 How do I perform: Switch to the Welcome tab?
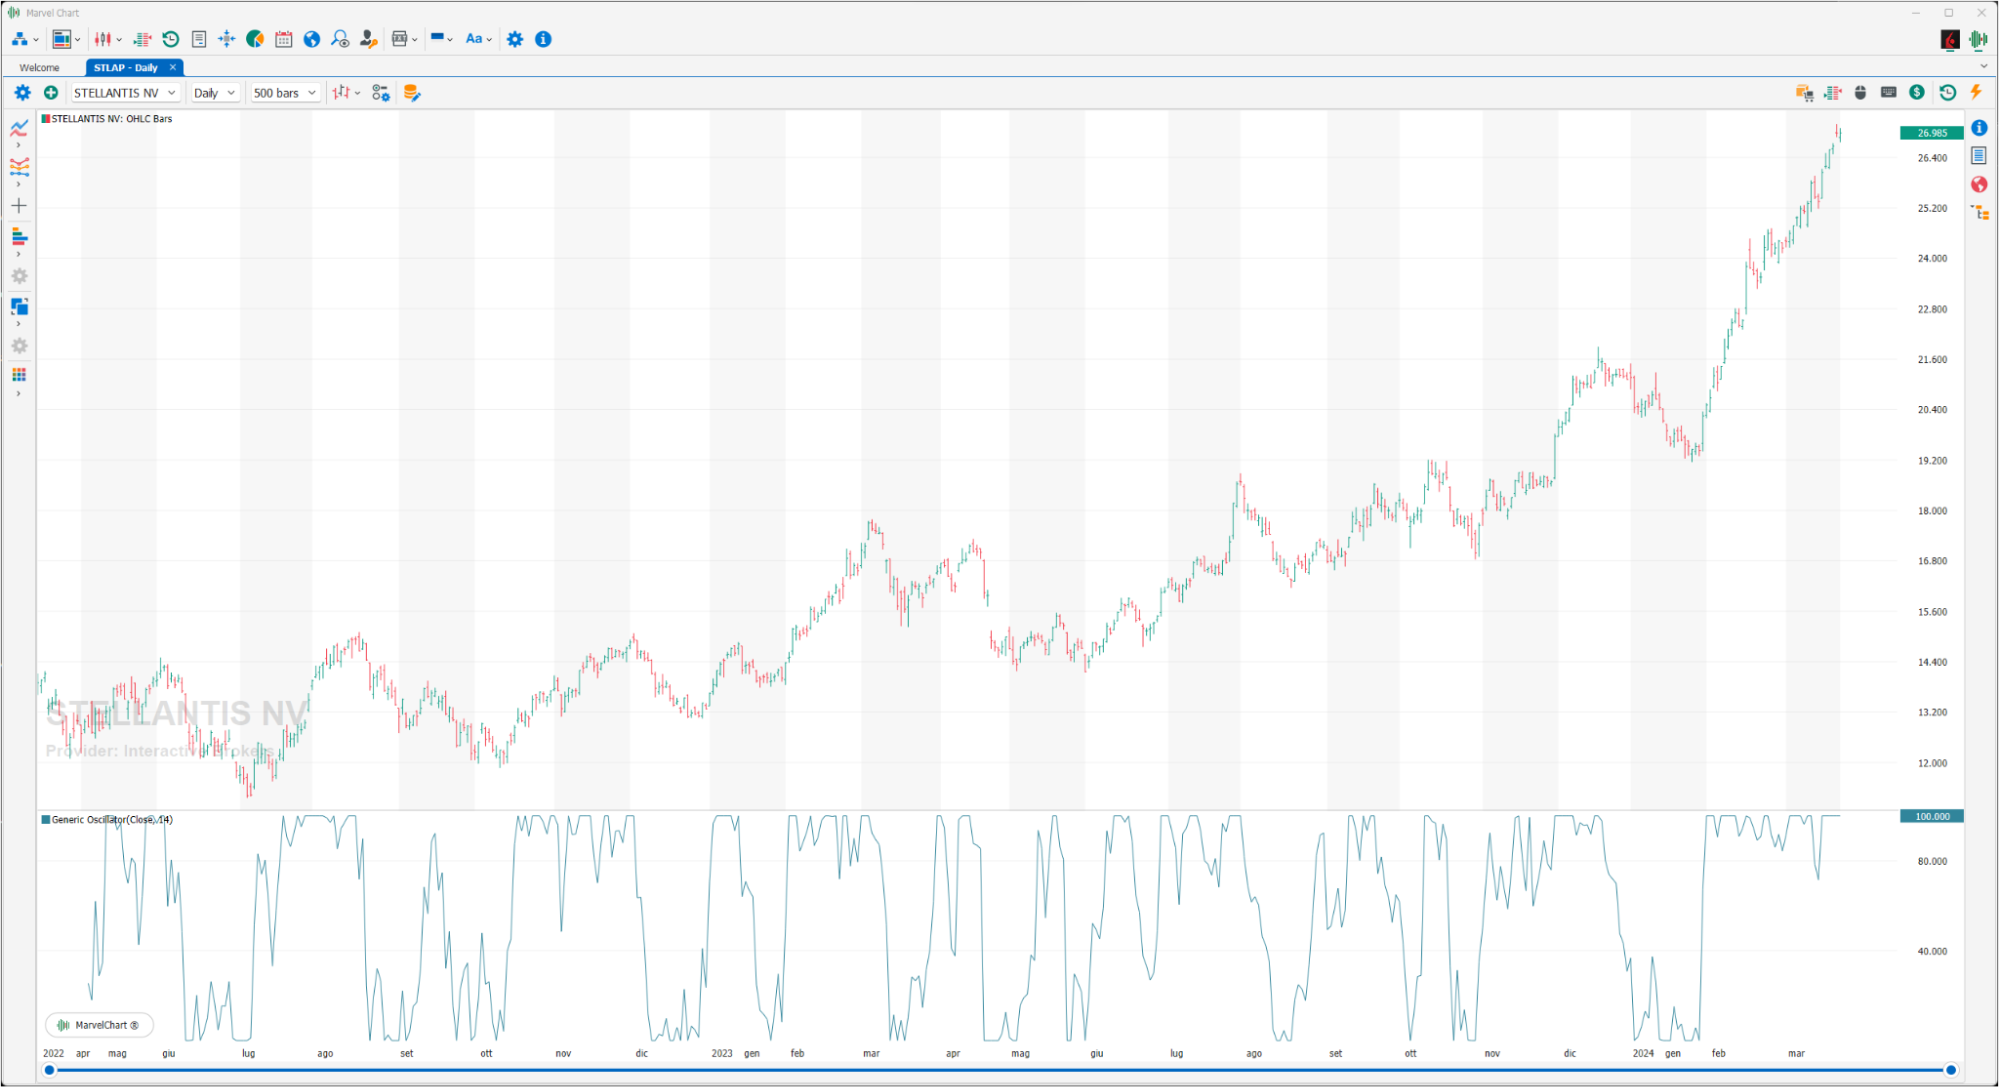pos(40,67)
